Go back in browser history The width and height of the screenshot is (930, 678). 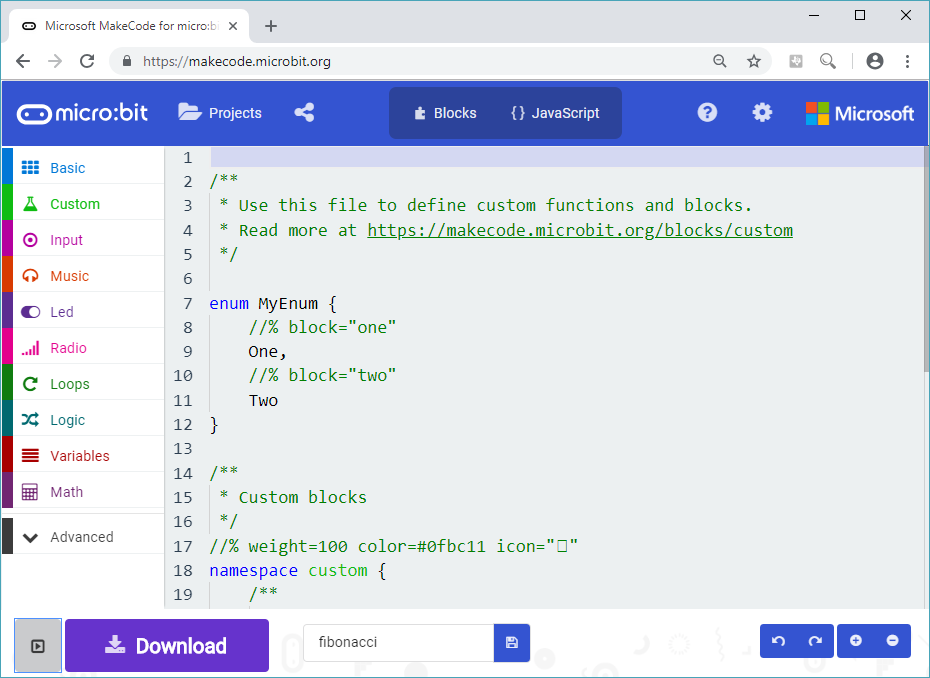(23, 61)
